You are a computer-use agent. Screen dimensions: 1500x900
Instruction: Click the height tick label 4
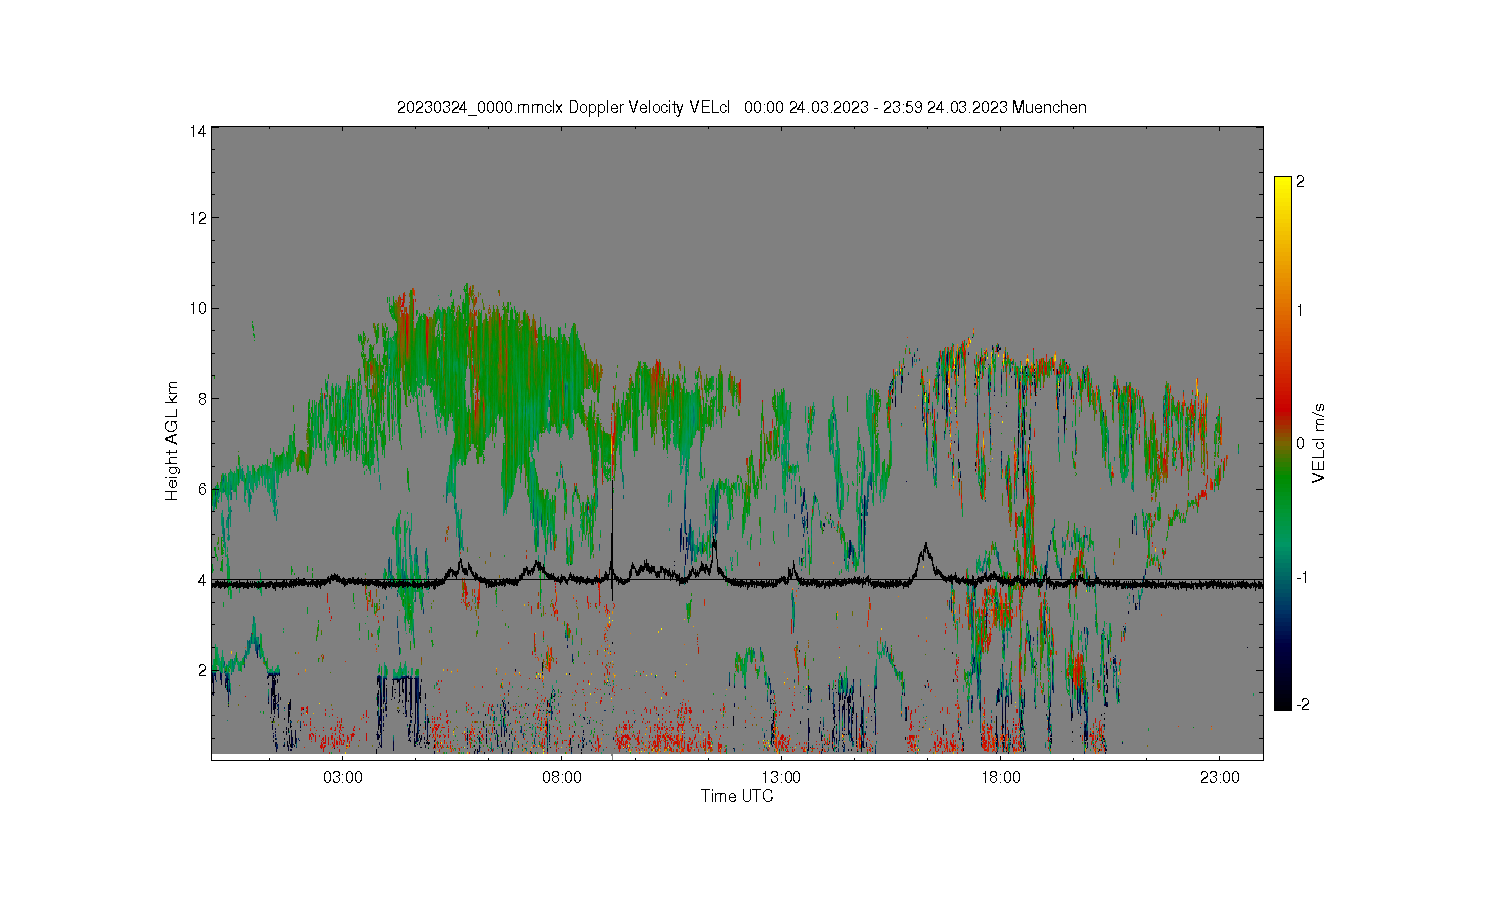coord(203,580)
